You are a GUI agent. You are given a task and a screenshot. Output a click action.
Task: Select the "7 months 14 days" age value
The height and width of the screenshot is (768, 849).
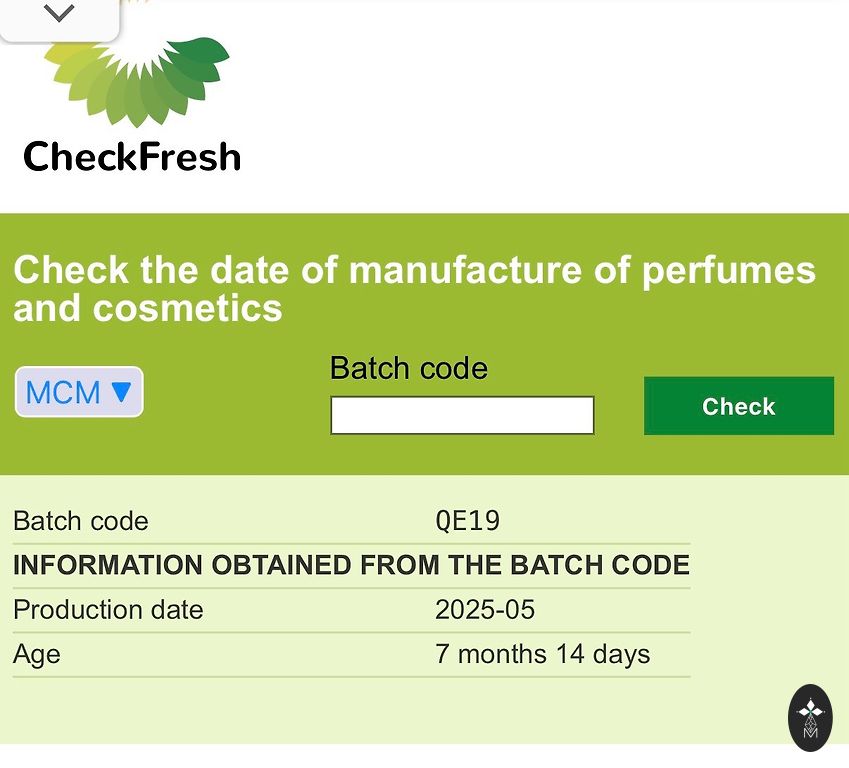point(542,655)
